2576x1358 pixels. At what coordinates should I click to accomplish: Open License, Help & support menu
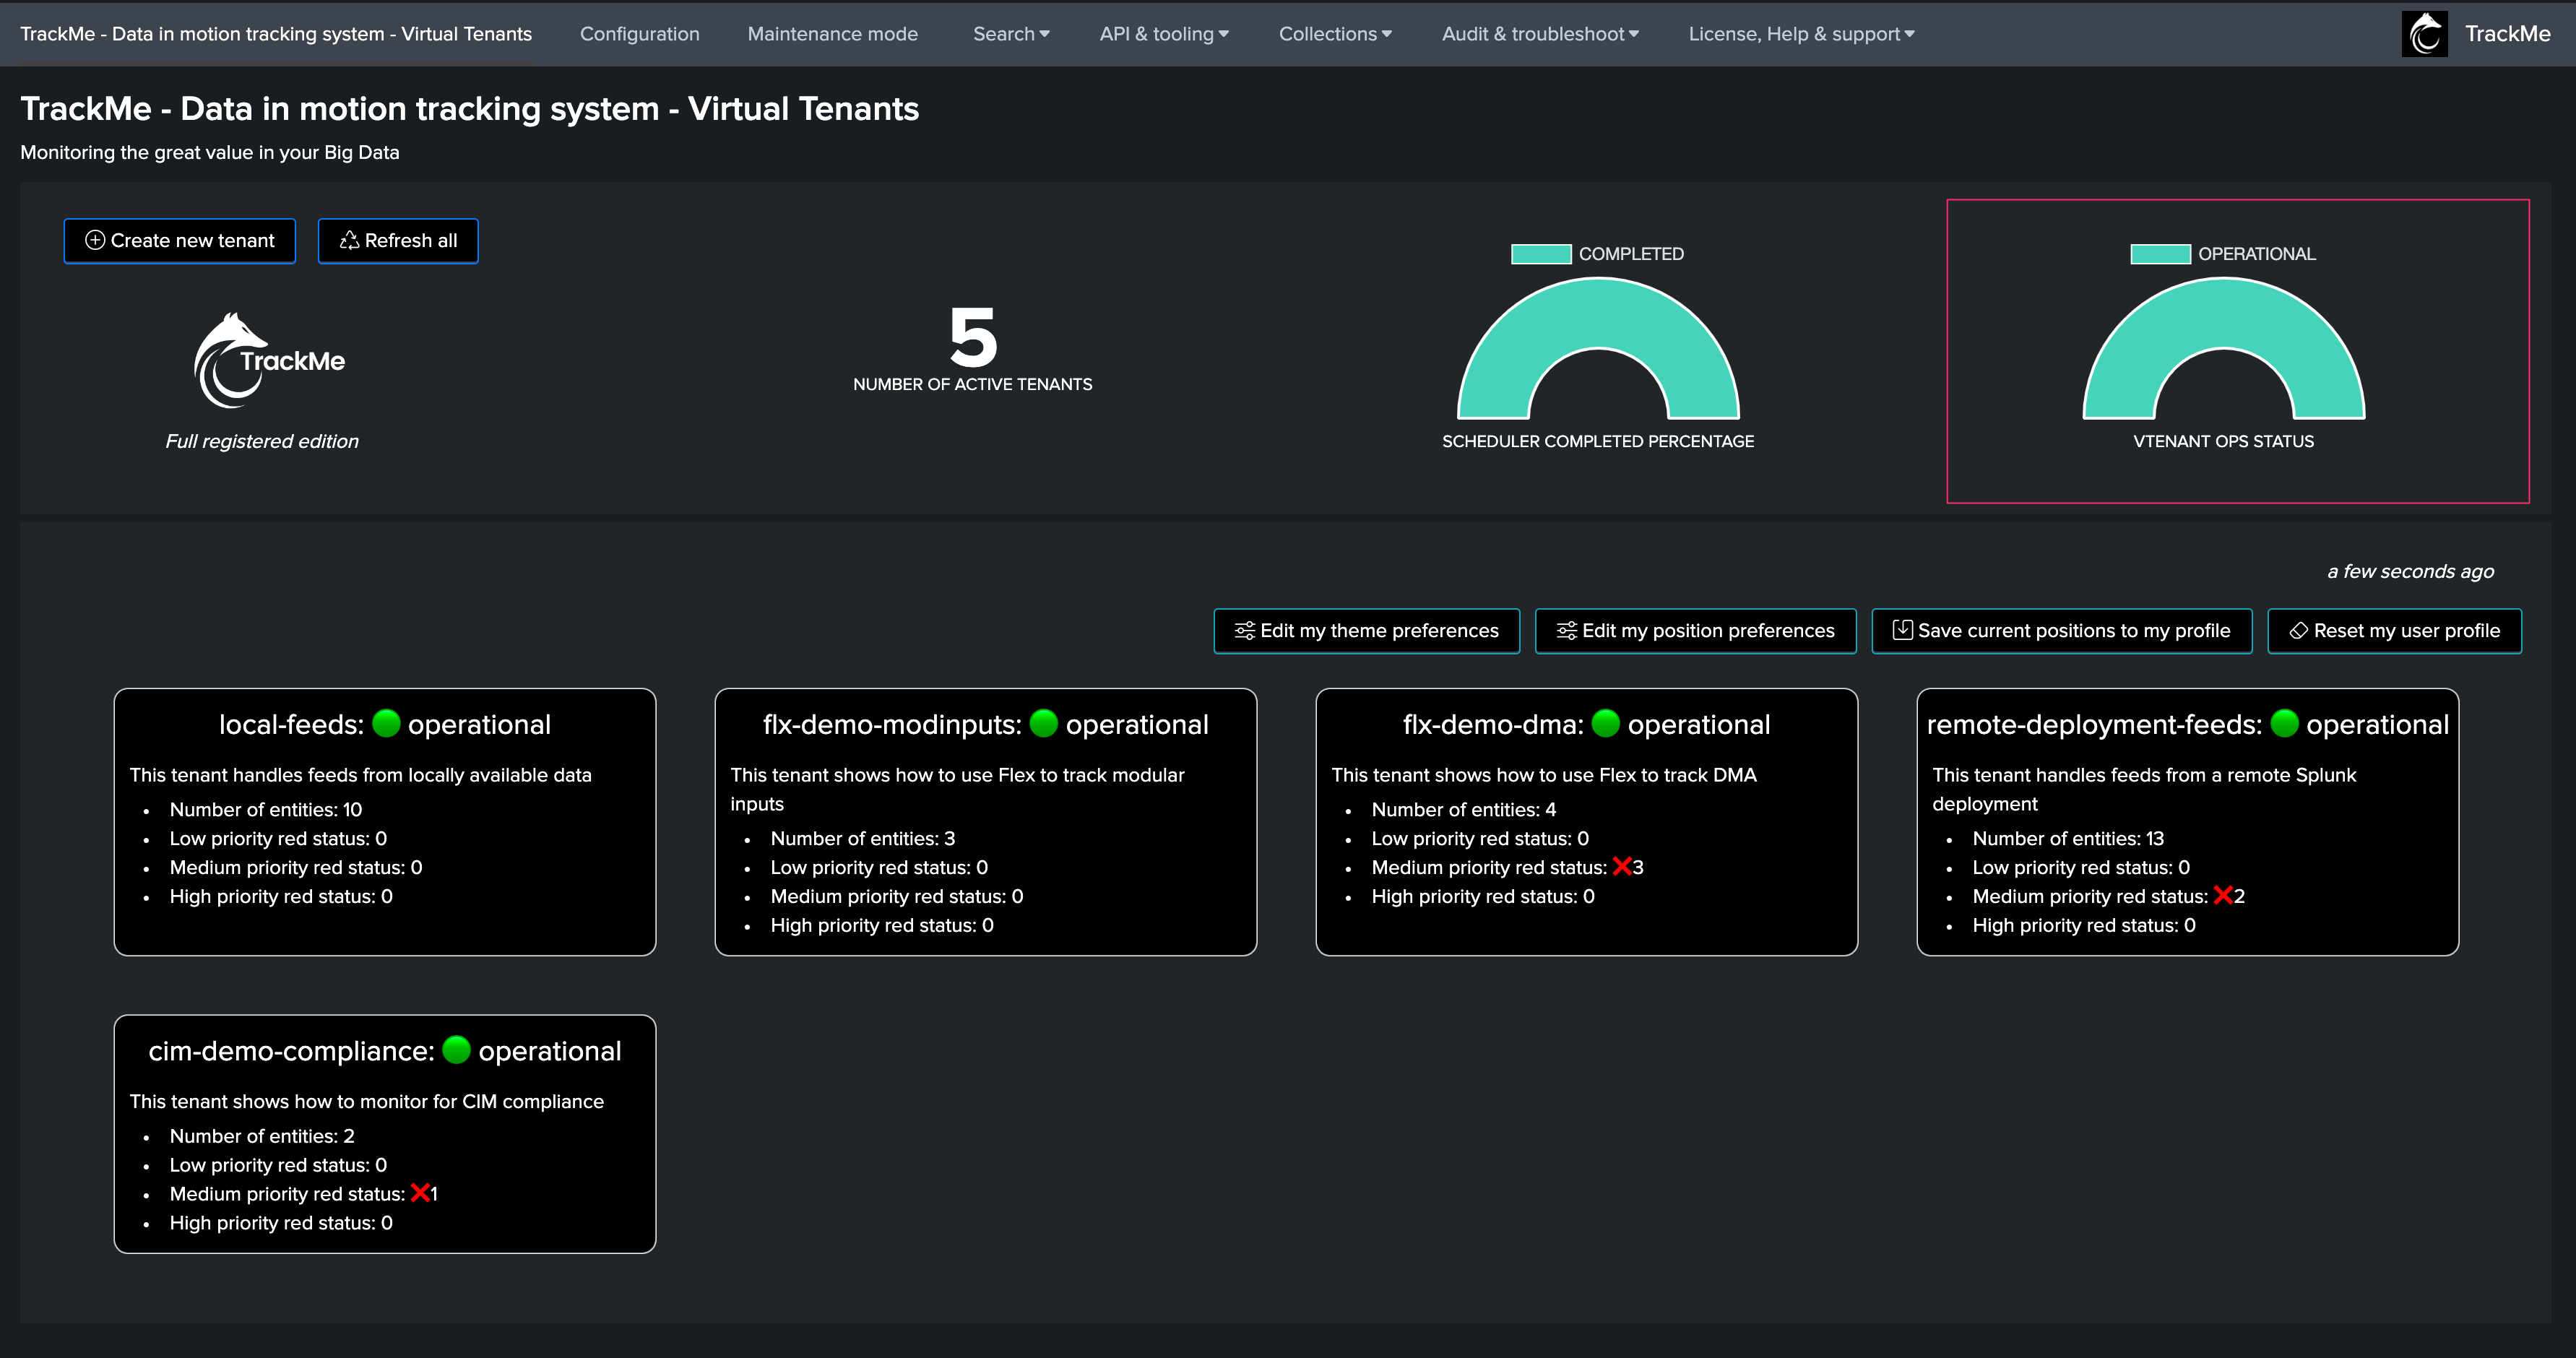tap(1801, 34)
